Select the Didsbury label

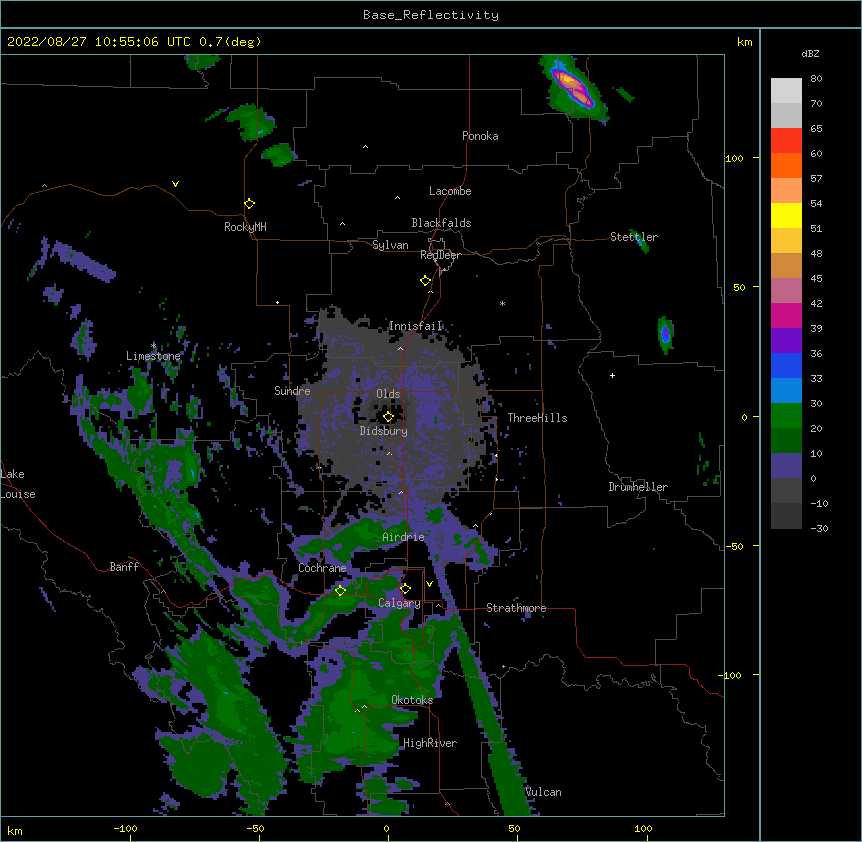tap(384, 431)
